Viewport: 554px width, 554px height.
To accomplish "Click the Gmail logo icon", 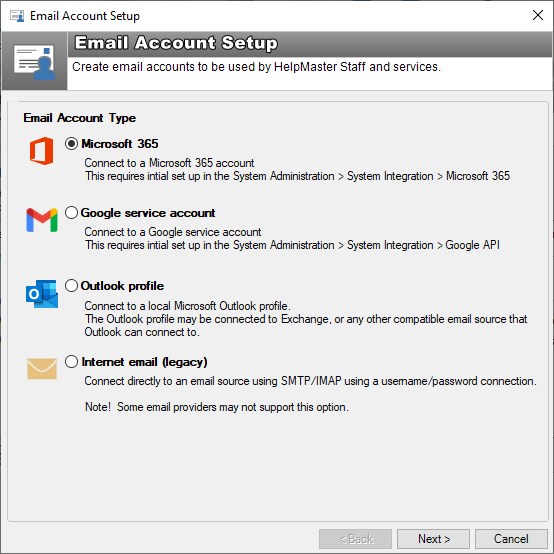I will (42, 220).
